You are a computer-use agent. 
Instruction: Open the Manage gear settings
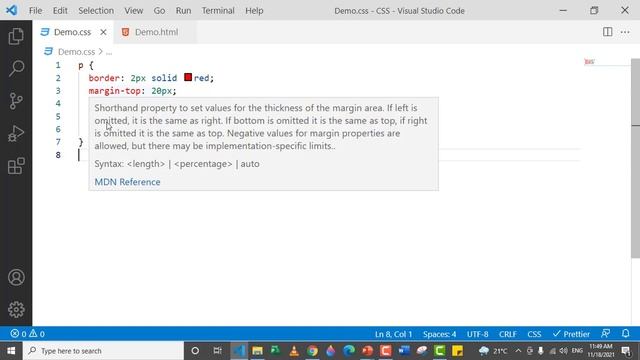point(16,309)
